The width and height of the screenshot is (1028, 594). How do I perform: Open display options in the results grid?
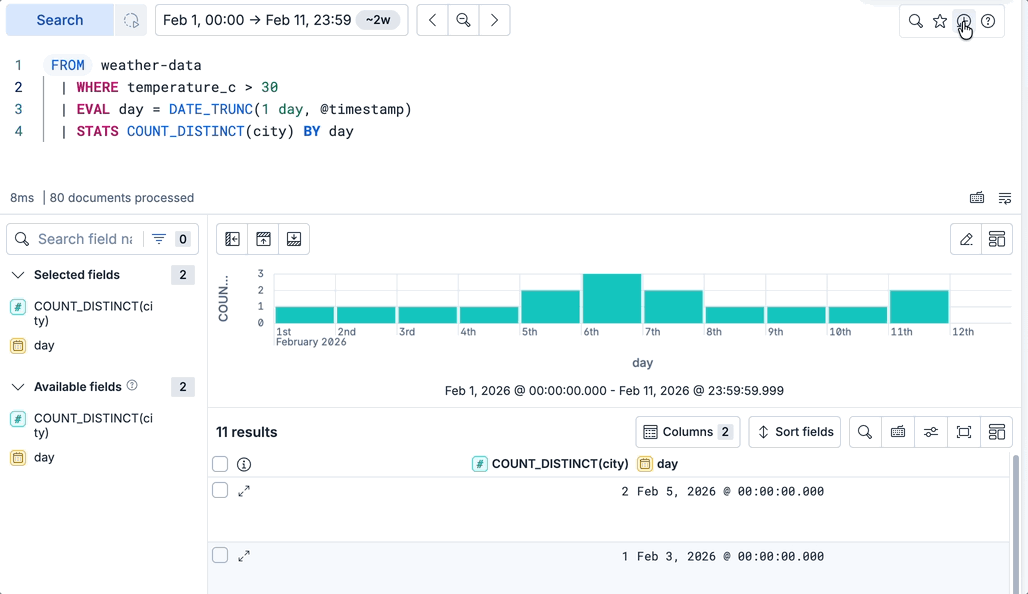[930, 431]
